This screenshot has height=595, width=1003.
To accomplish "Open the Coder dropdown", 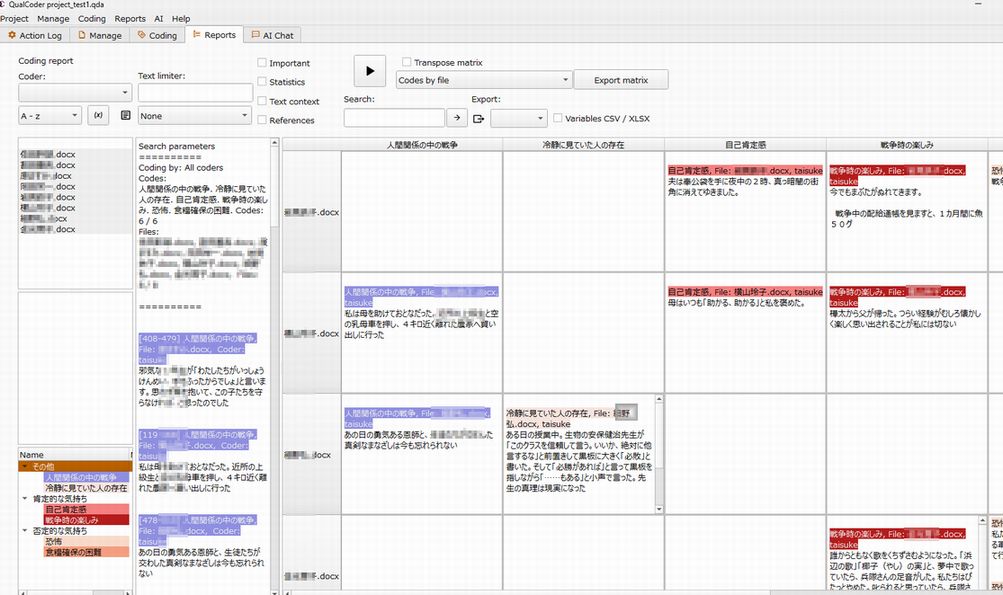I will click(x=75, y=92).
